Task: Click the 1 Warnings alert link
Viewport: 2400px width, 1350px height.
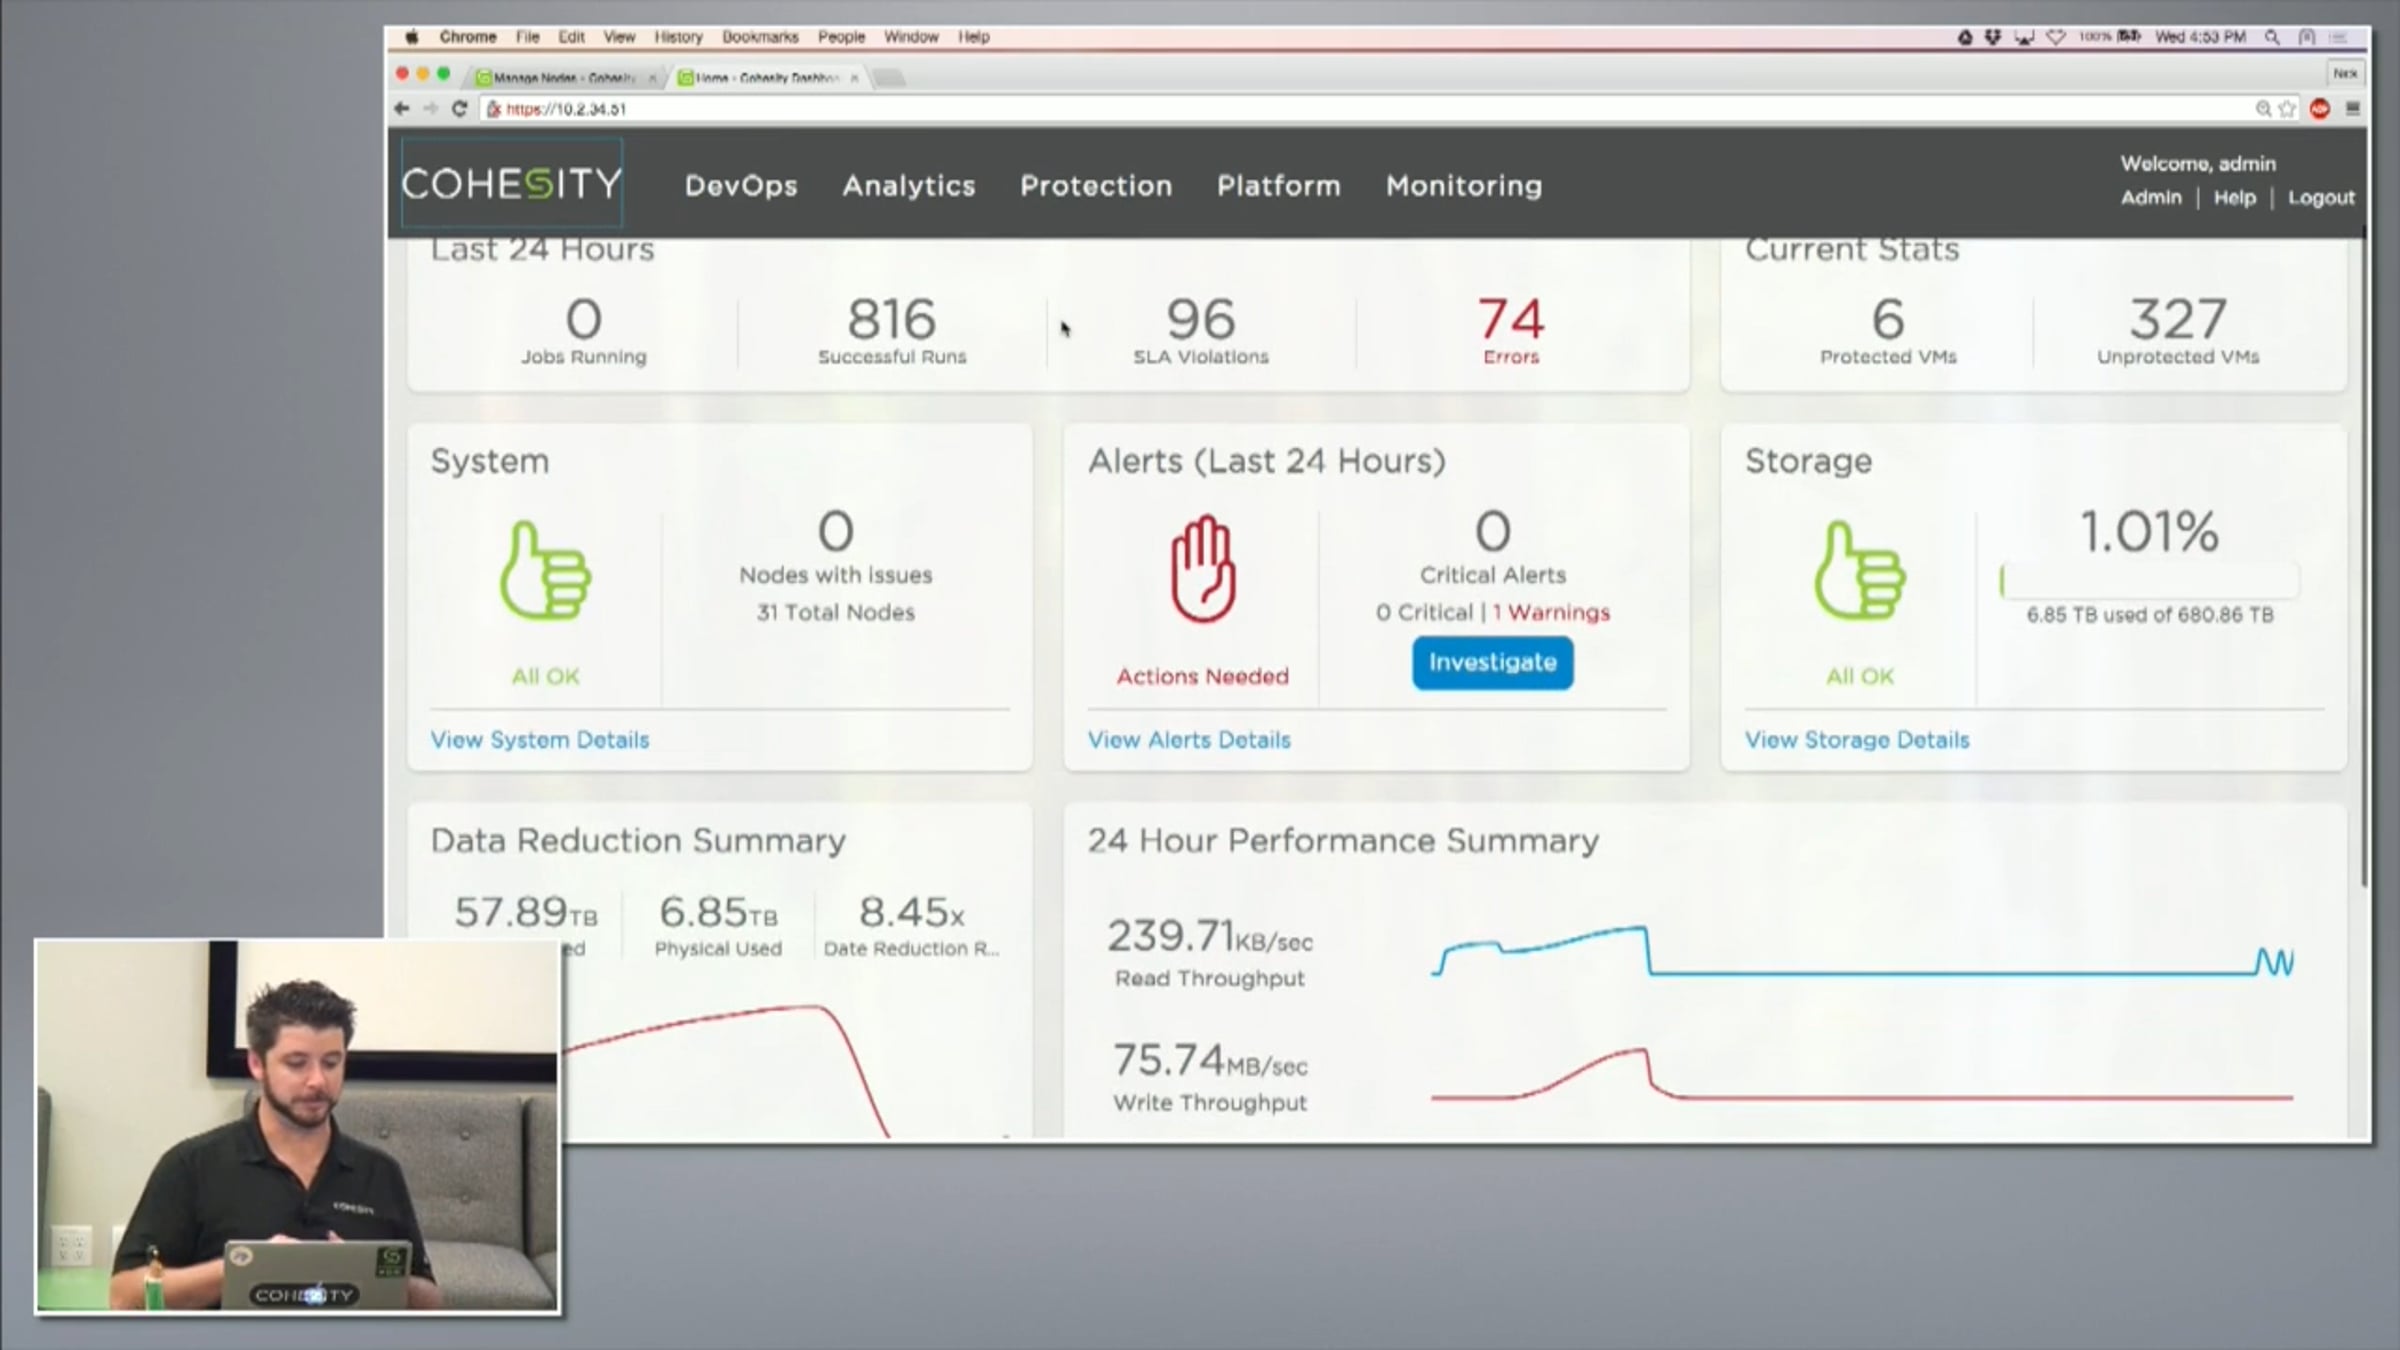Action: pyautogui.click(x=1551, y=612)
